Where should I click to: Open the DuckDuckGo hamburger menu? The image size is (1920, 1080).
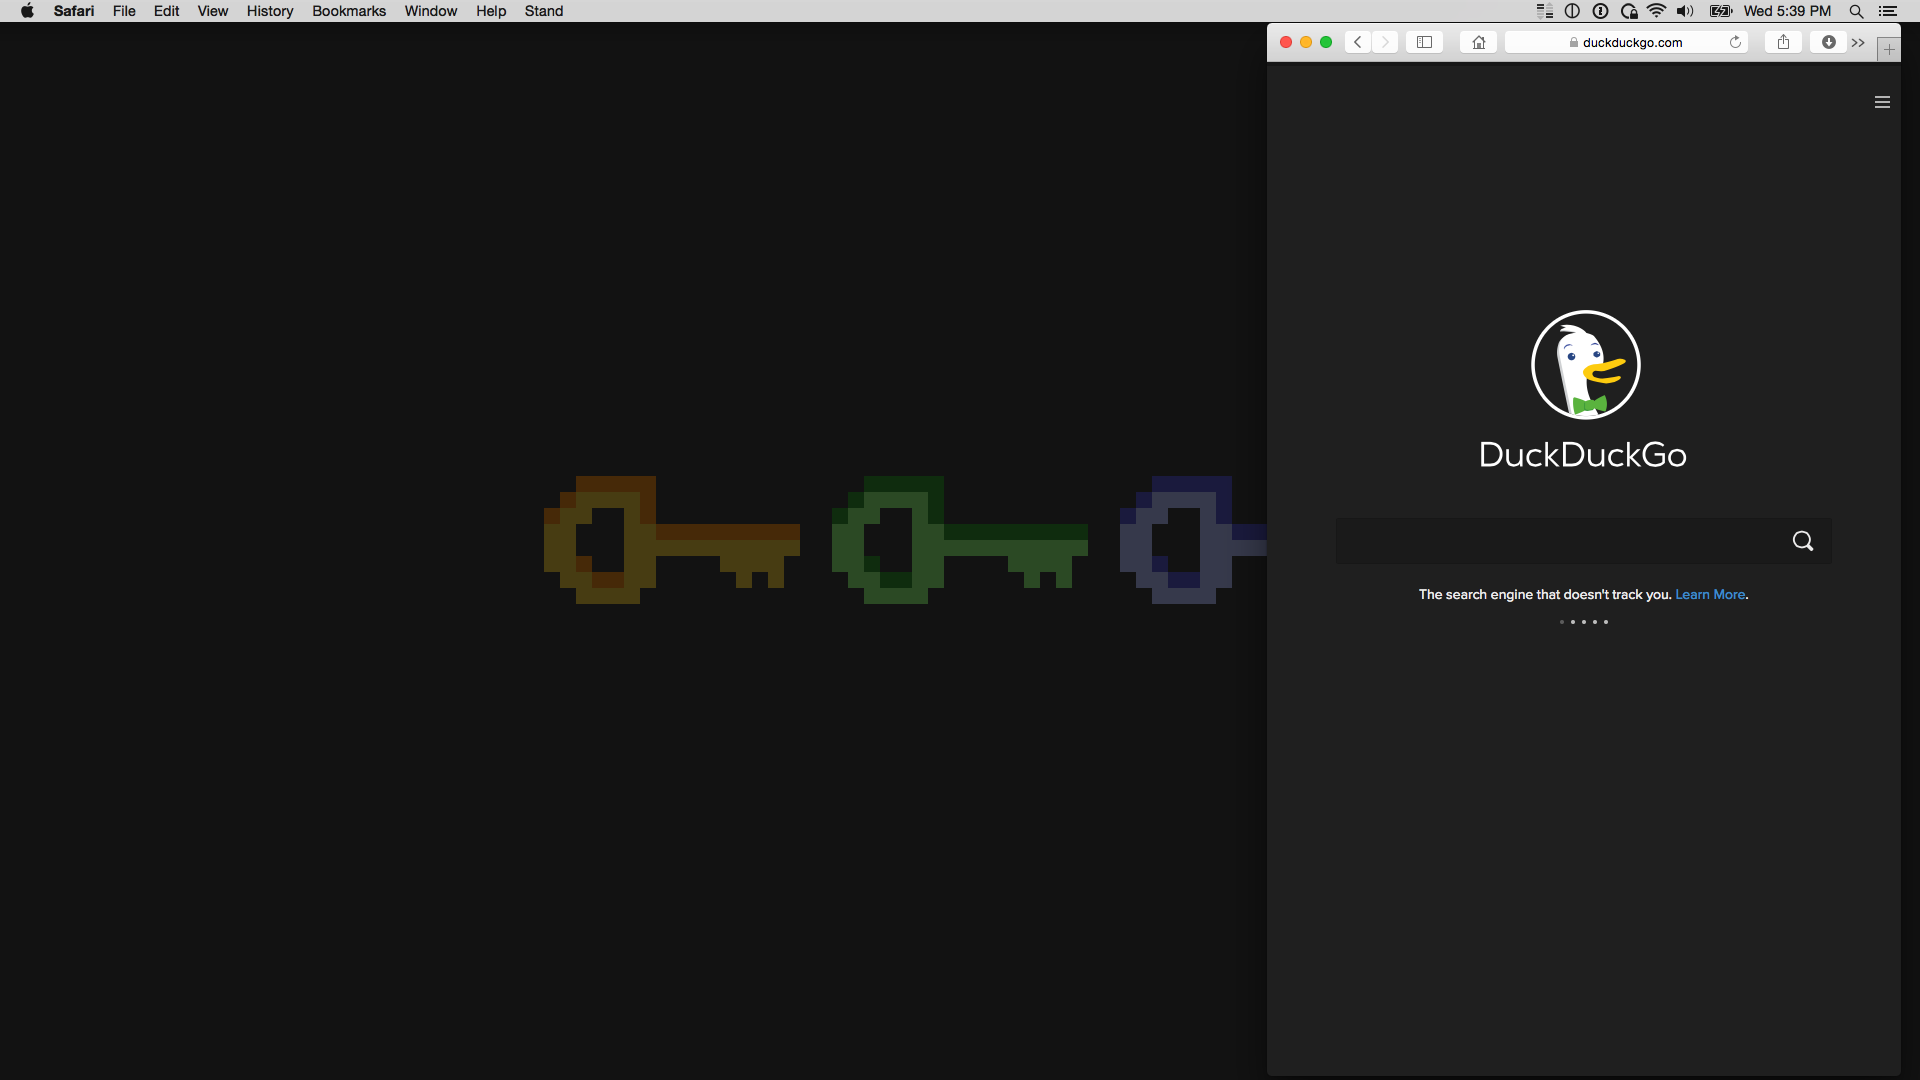coord(1882,102)
